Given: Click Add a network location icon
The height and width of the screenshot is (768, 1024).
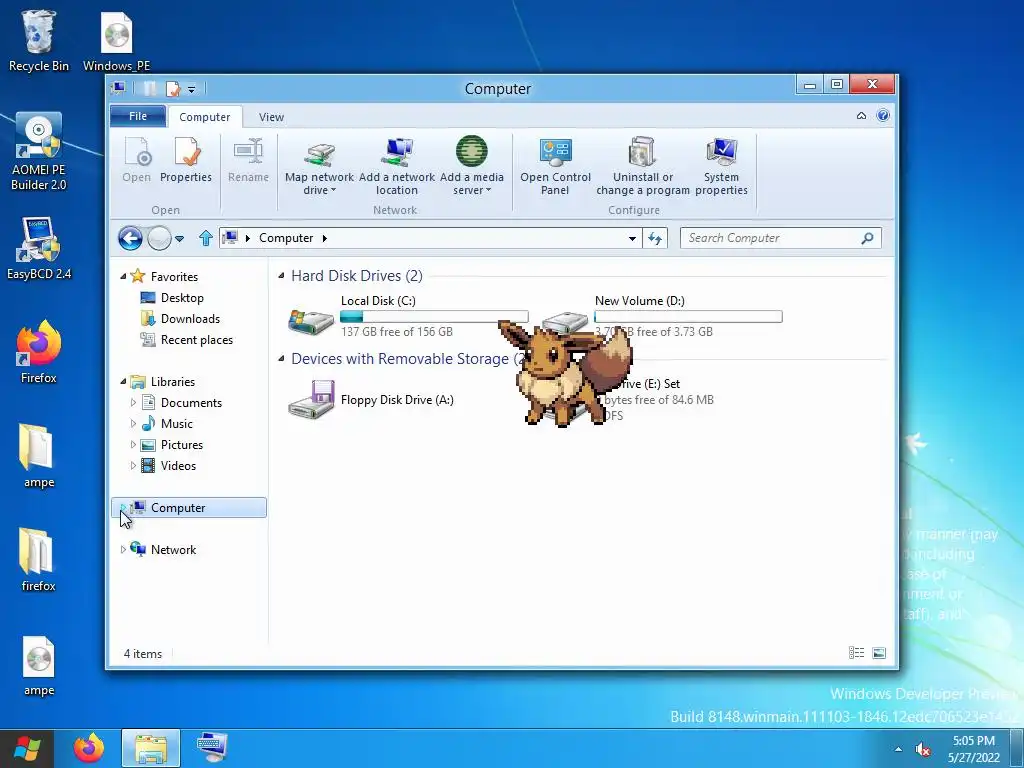Looking at the screenshot, I should (396, 152).
